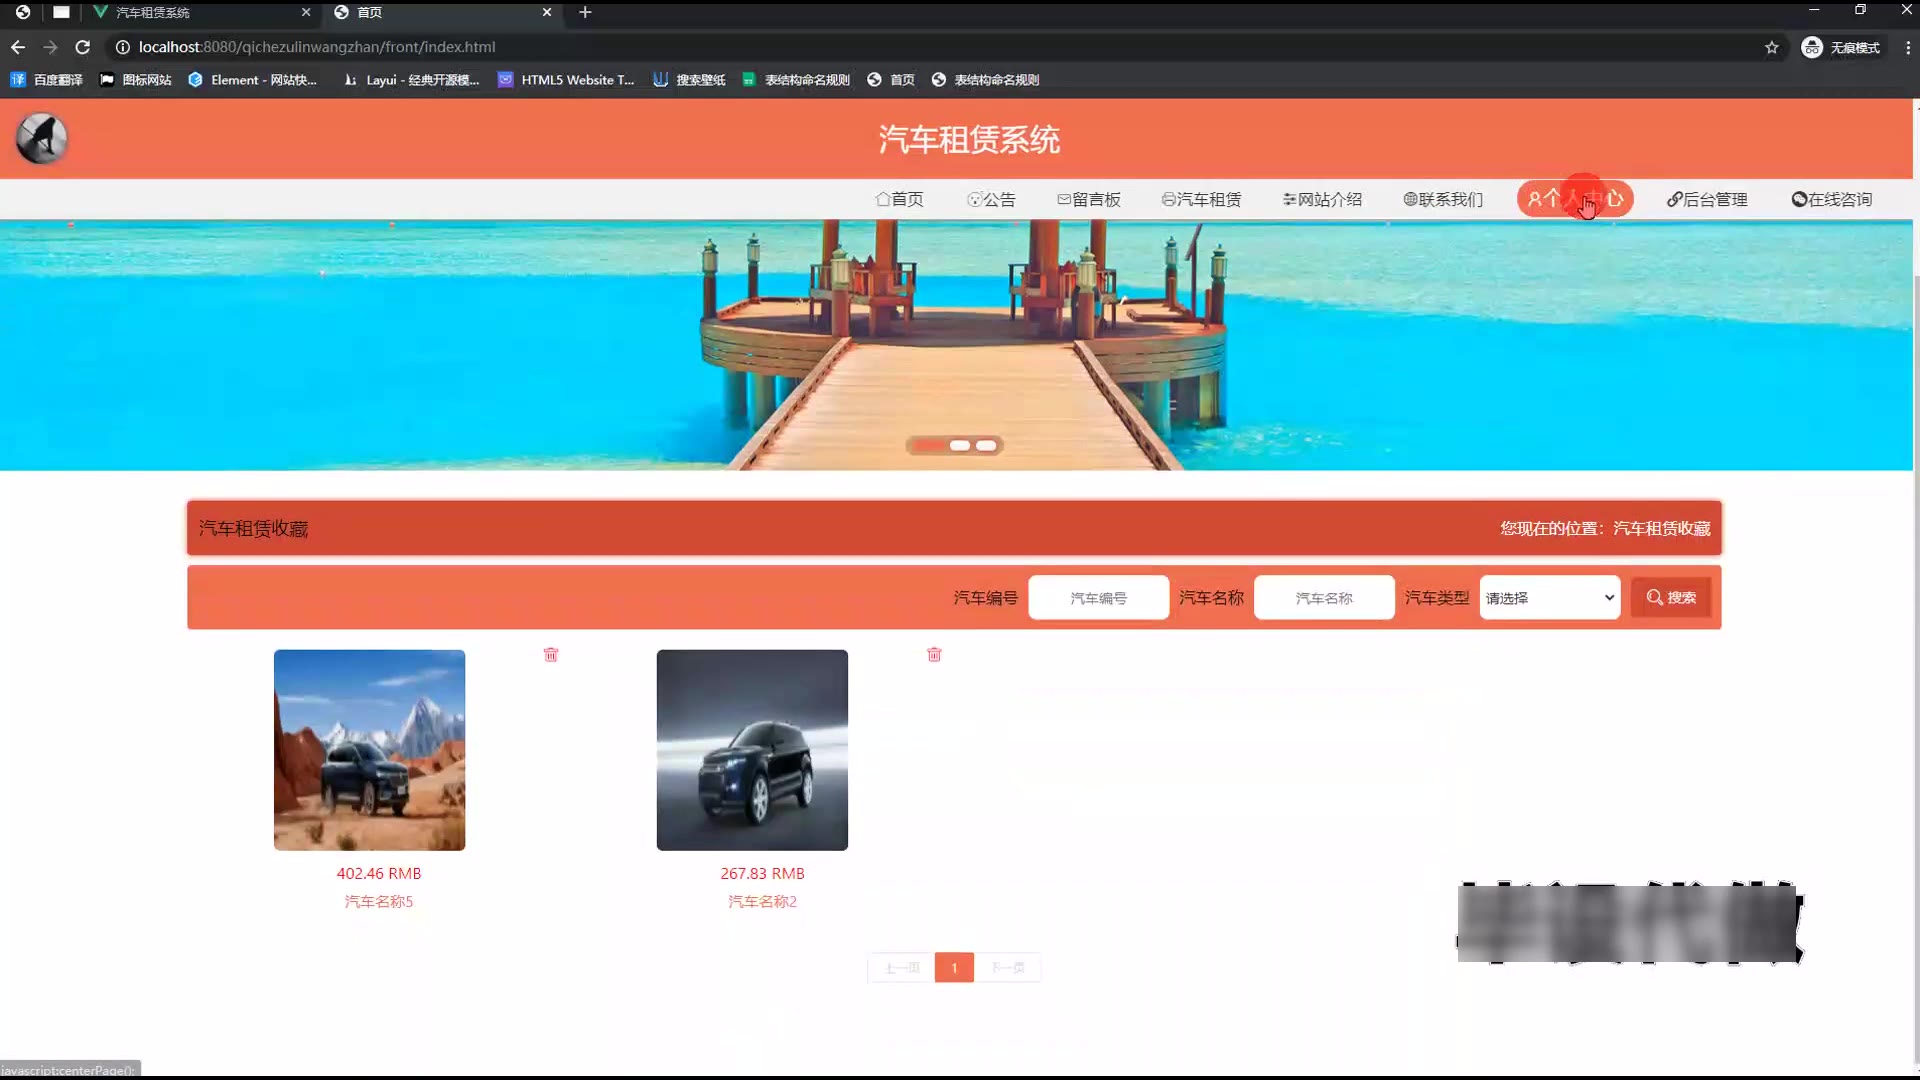This screenshot has height=1080, width=1920.
Task: Focus the 汽车名称 search field
Action: click(x=1323, y=598)
